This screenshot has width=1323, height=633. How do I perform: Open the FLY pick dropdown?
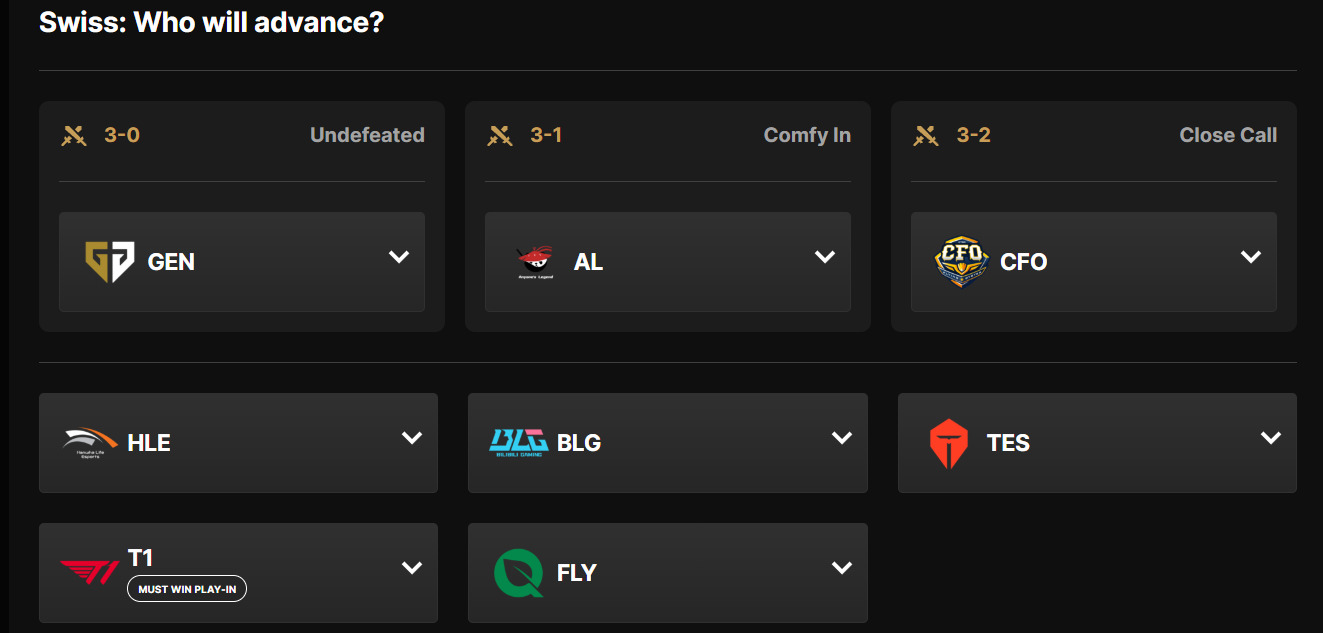coord(841,567)
